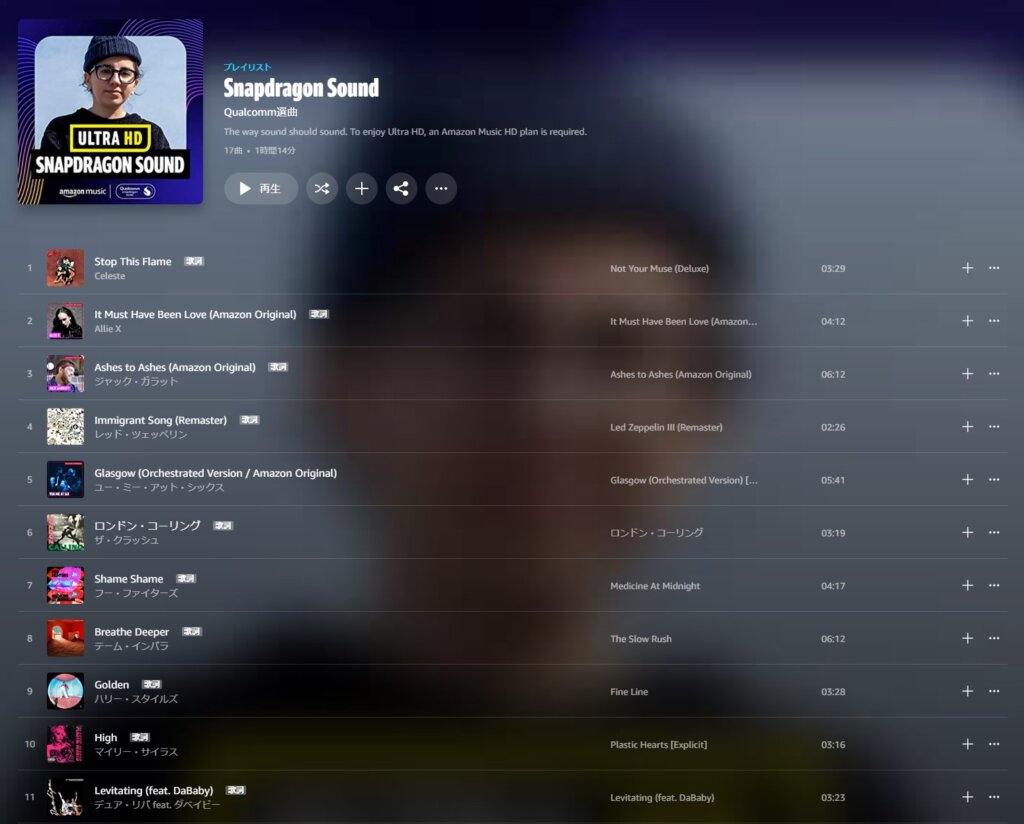Add Golden to library
This screenshot has width=1024, height=824.
[x=967, y=691]
